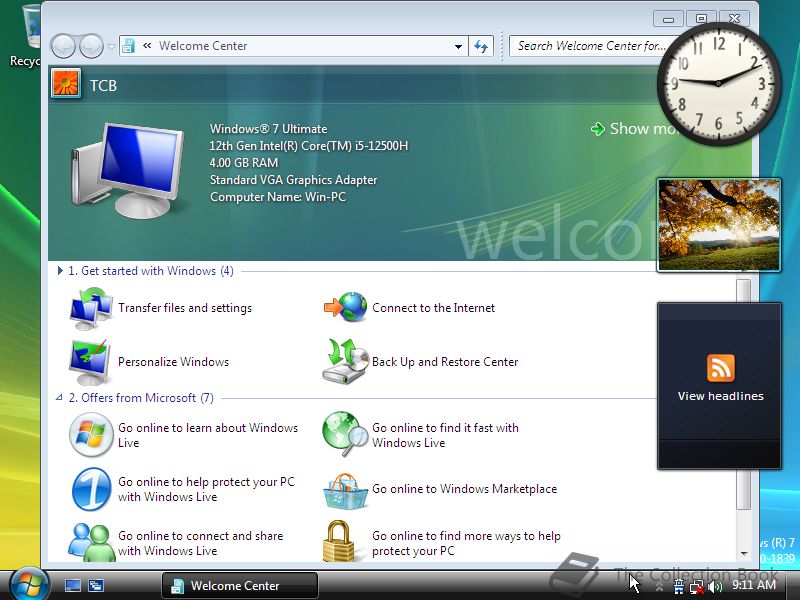Click Go online to connect and share text
800x600 pixels.
tap(200, 543)
